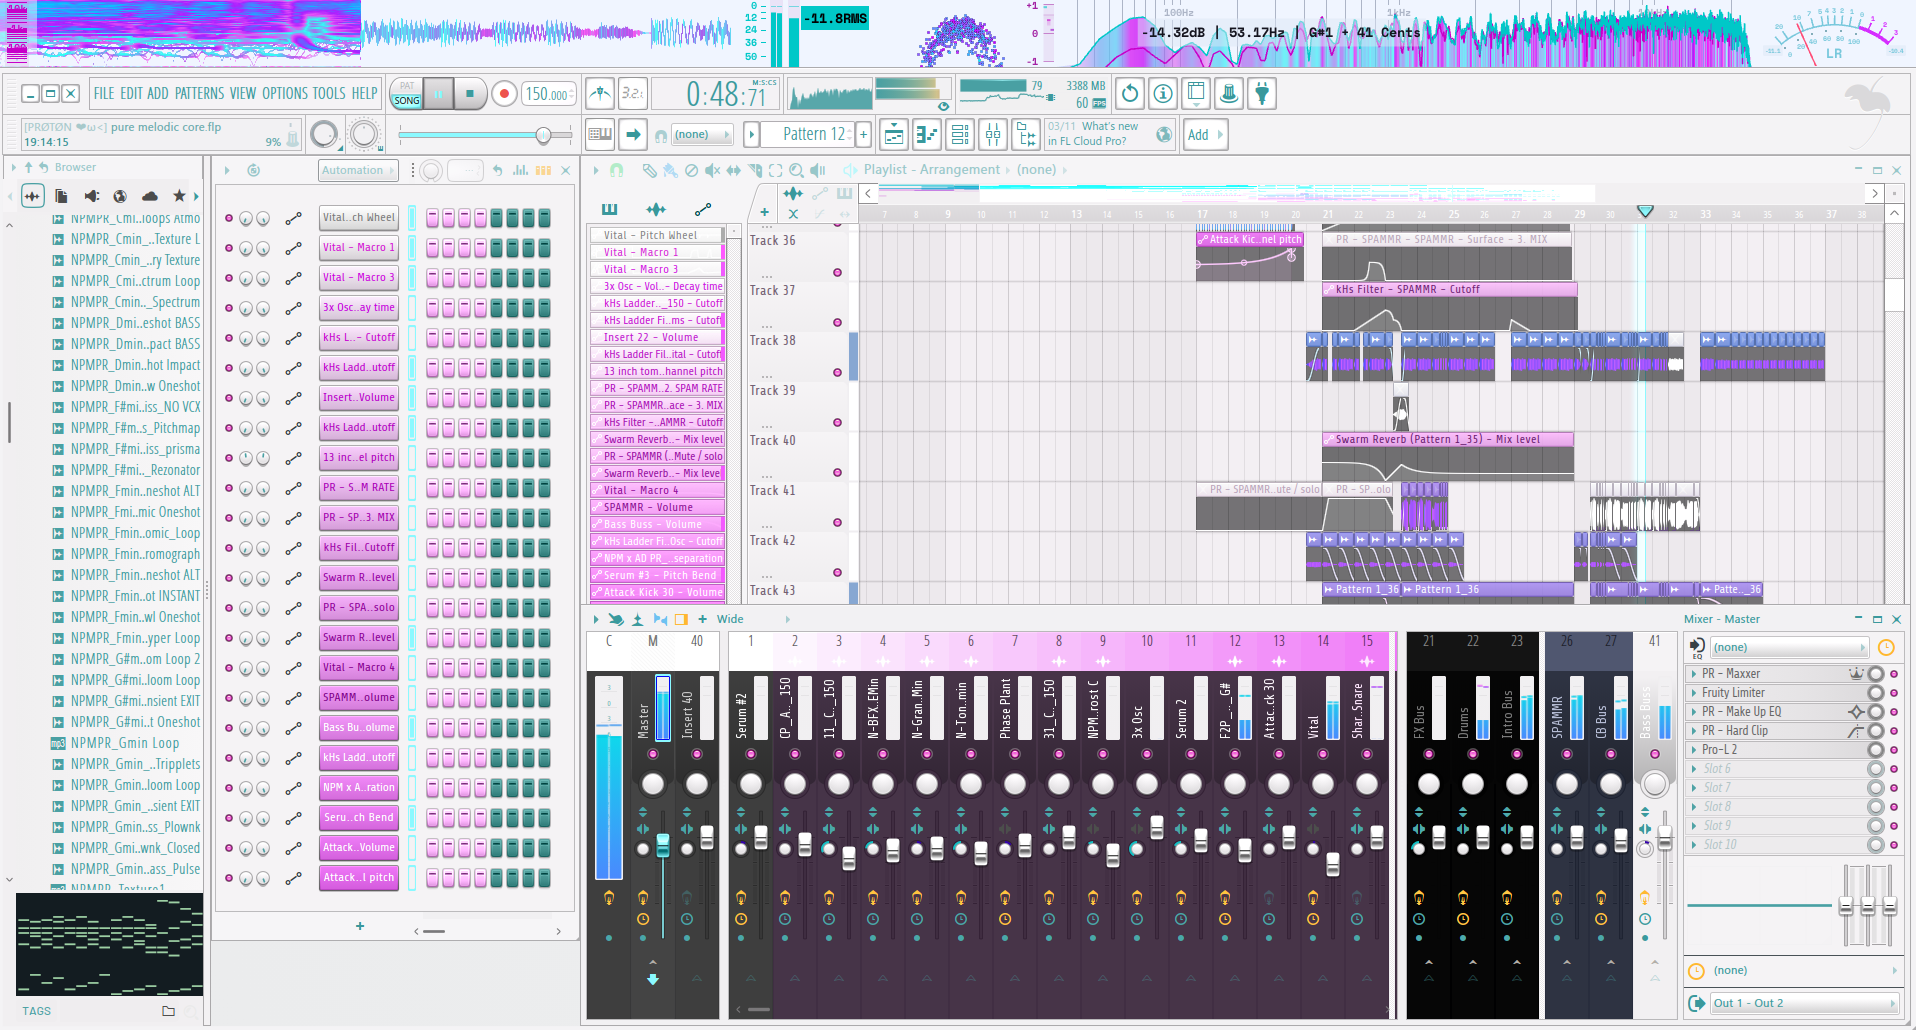Open the PATTERNS menu

pos(199,94)
